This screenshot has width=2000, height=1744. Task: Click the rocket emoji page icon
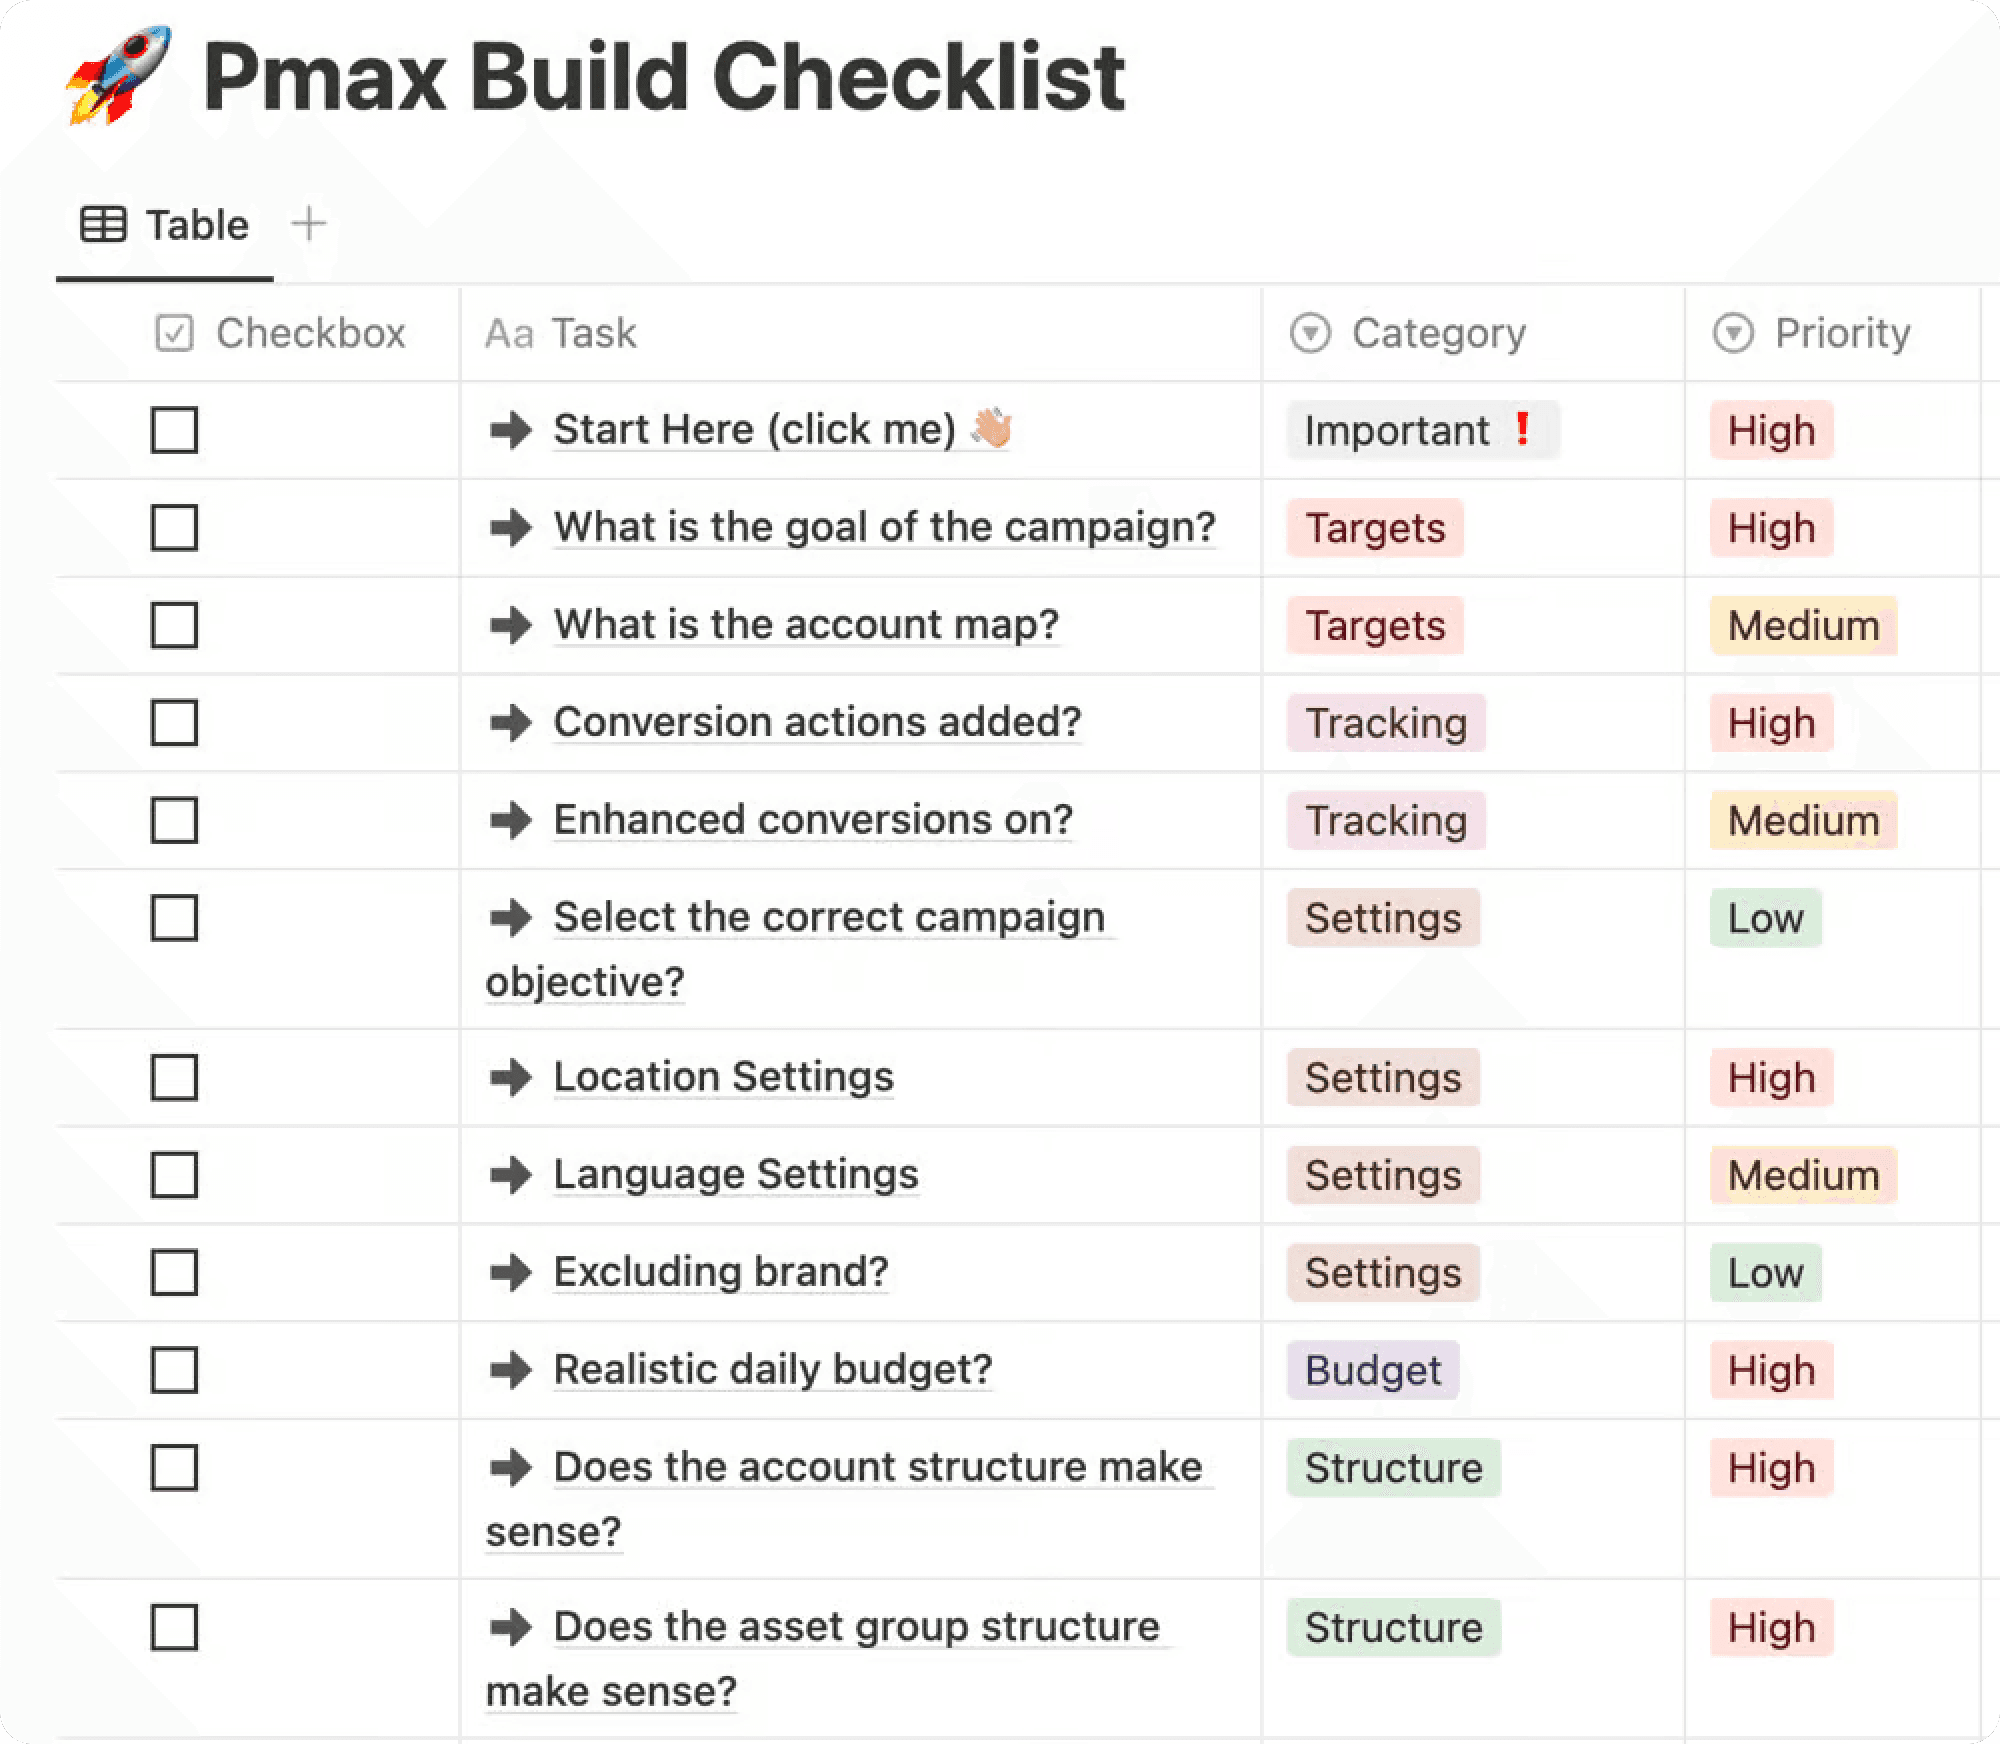(118, 76)
